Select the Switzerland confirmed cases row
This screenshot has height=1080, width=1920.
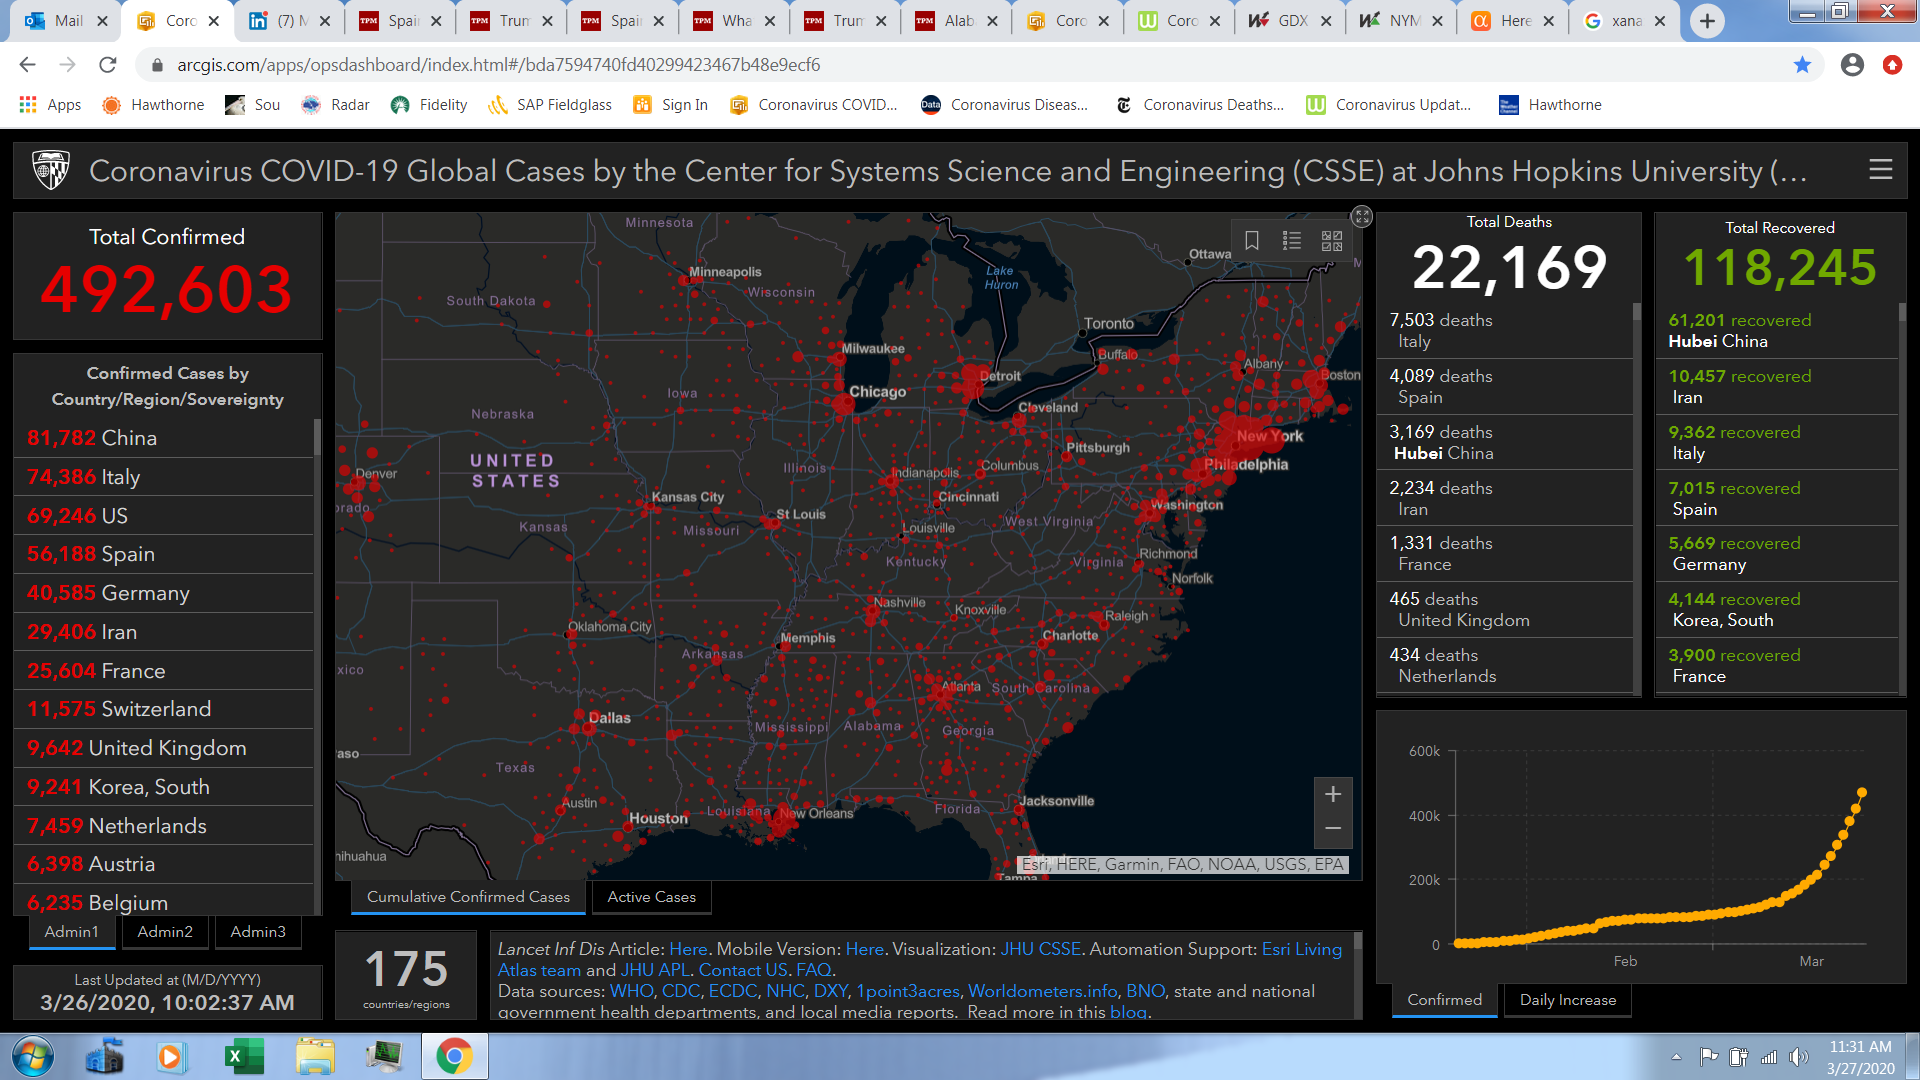164,709
